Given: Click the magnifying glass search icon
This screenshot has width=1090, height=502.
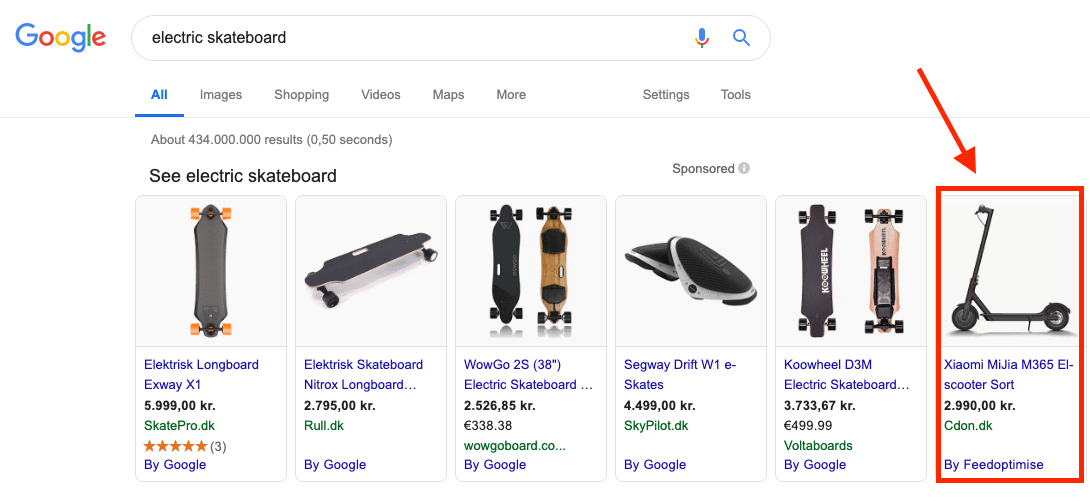Looking at the screenshot, I should [741, 38].
